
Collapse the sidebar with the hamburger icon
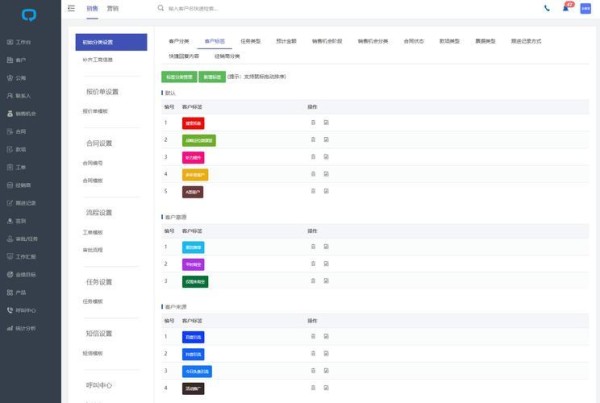pos(71,8)
